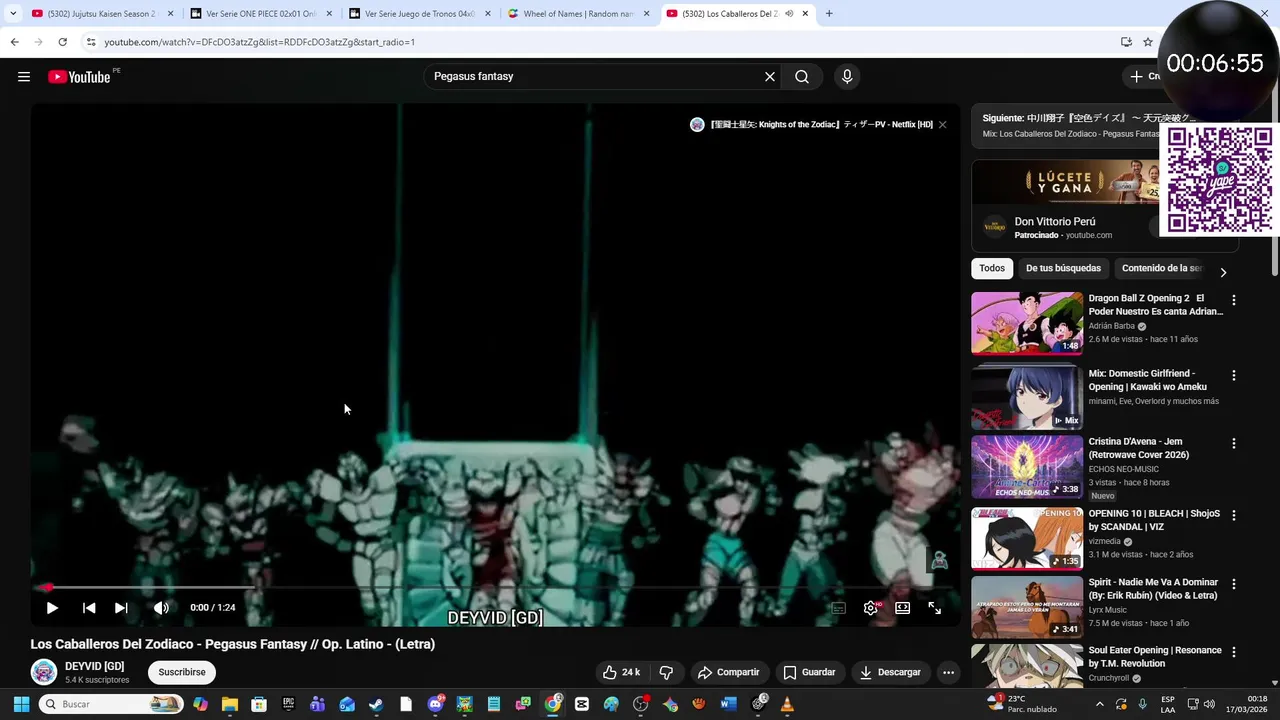
Task: Open options for OPENING 10 BLEACH video
Action: pos(1233,516)
